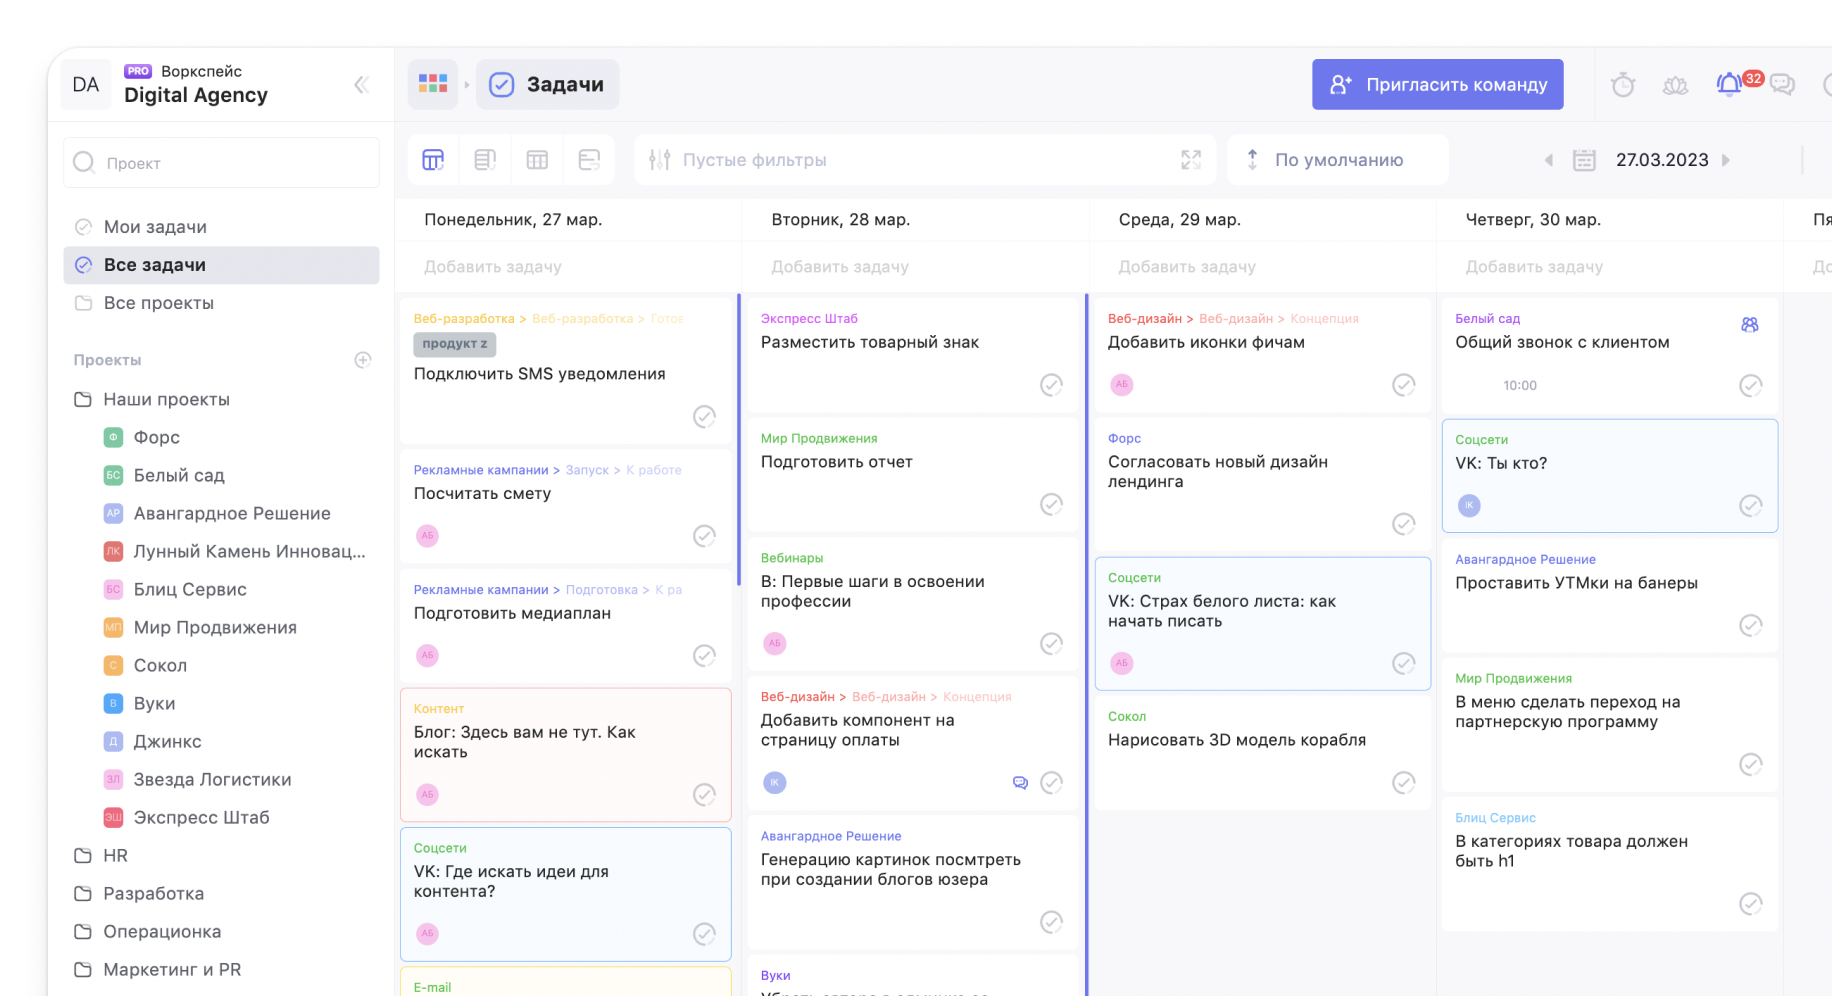Click Сокол project orange color badge
Image resolution: width=1832 pixels, height=996 pixels.
pyautogui.click(x=113, y=665)
